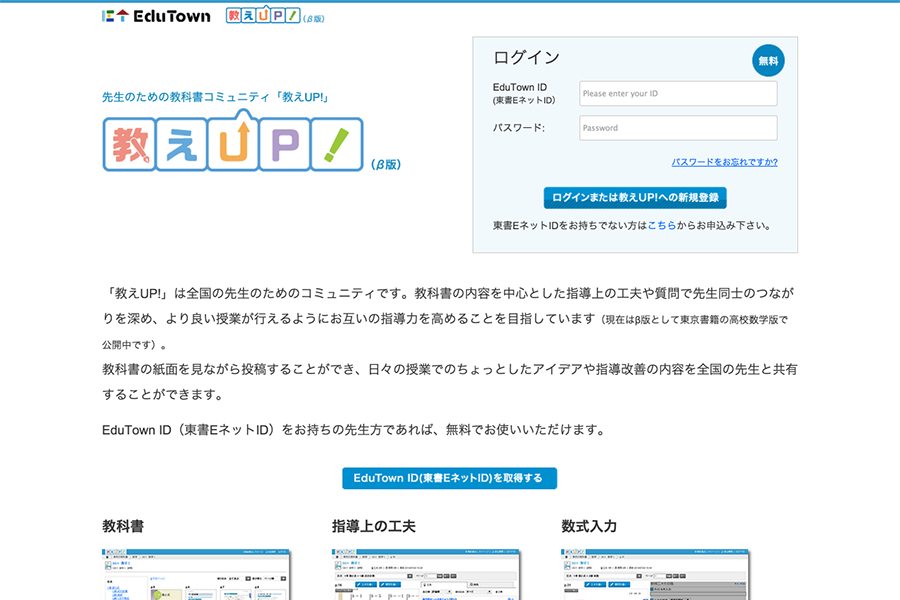Image resolution: width=900 pixels, height=600 pixels.
Task: Open the パスワードをお忘れですか? link
Action: [x=724, y=162]
